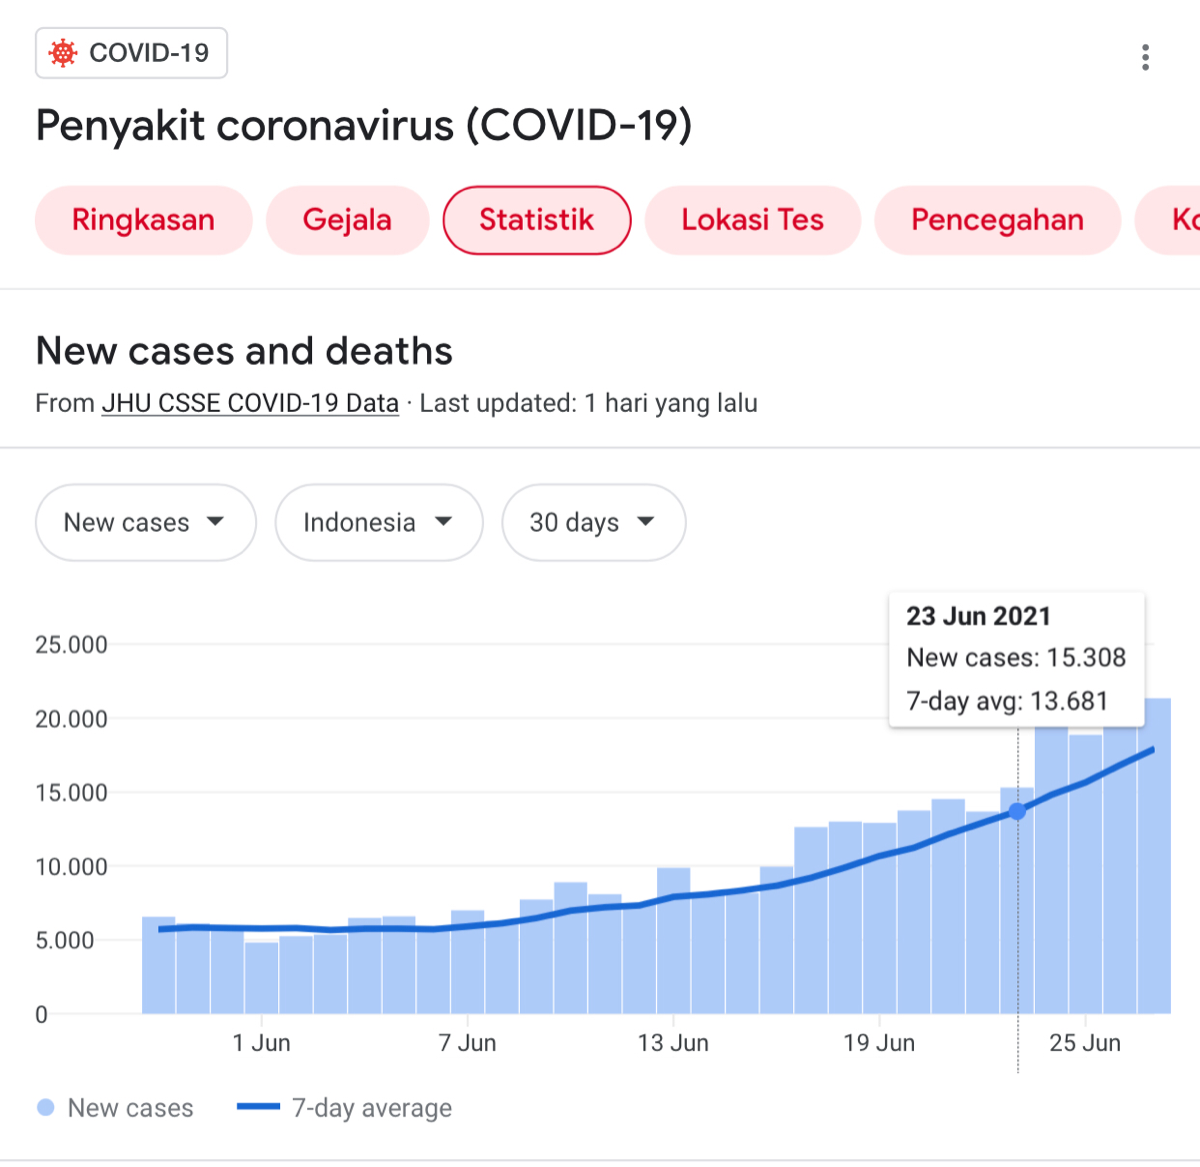The image size is (1200, 1167).
Task: Click the 23 Jun 2021 tooltip box
Action: 1016,658
